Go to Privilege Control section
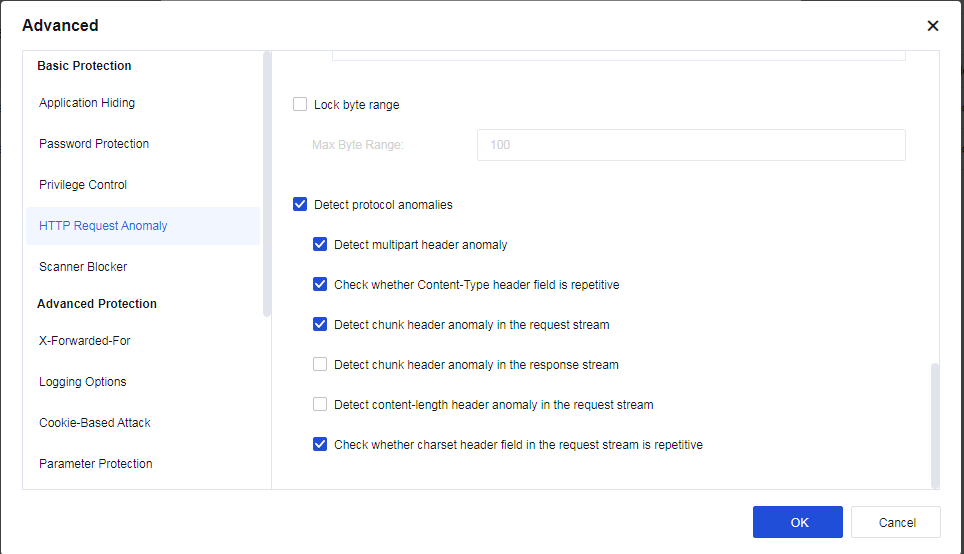The image size is (964, 554). [x=83, y=185]
